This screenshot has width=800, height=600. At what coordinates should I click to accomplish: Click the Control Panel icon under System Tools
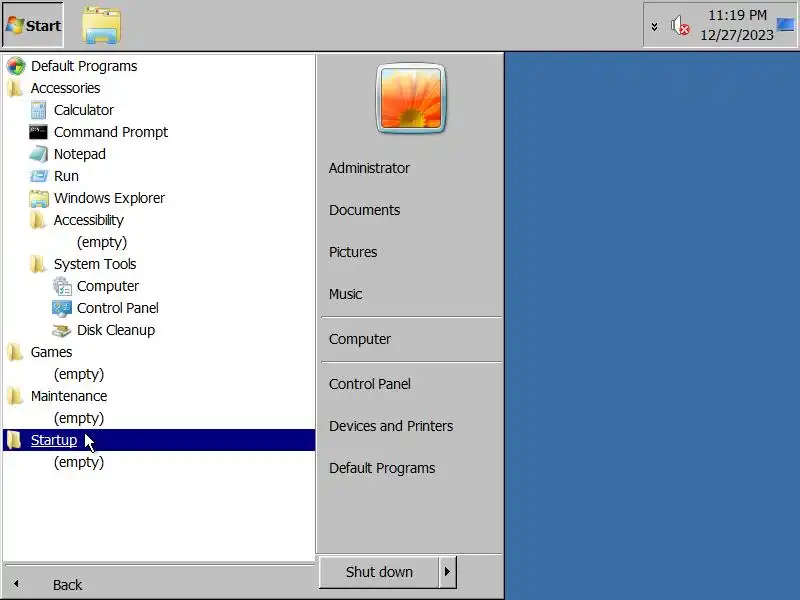pyautogui.click(x=62, y=308)
